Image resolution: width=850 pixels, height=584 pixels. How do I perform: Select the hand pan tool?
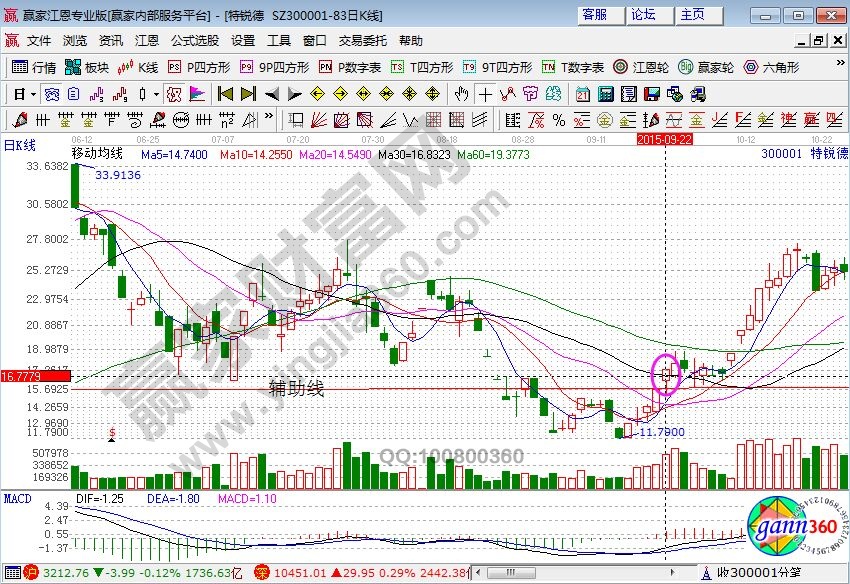pos(461,94)
